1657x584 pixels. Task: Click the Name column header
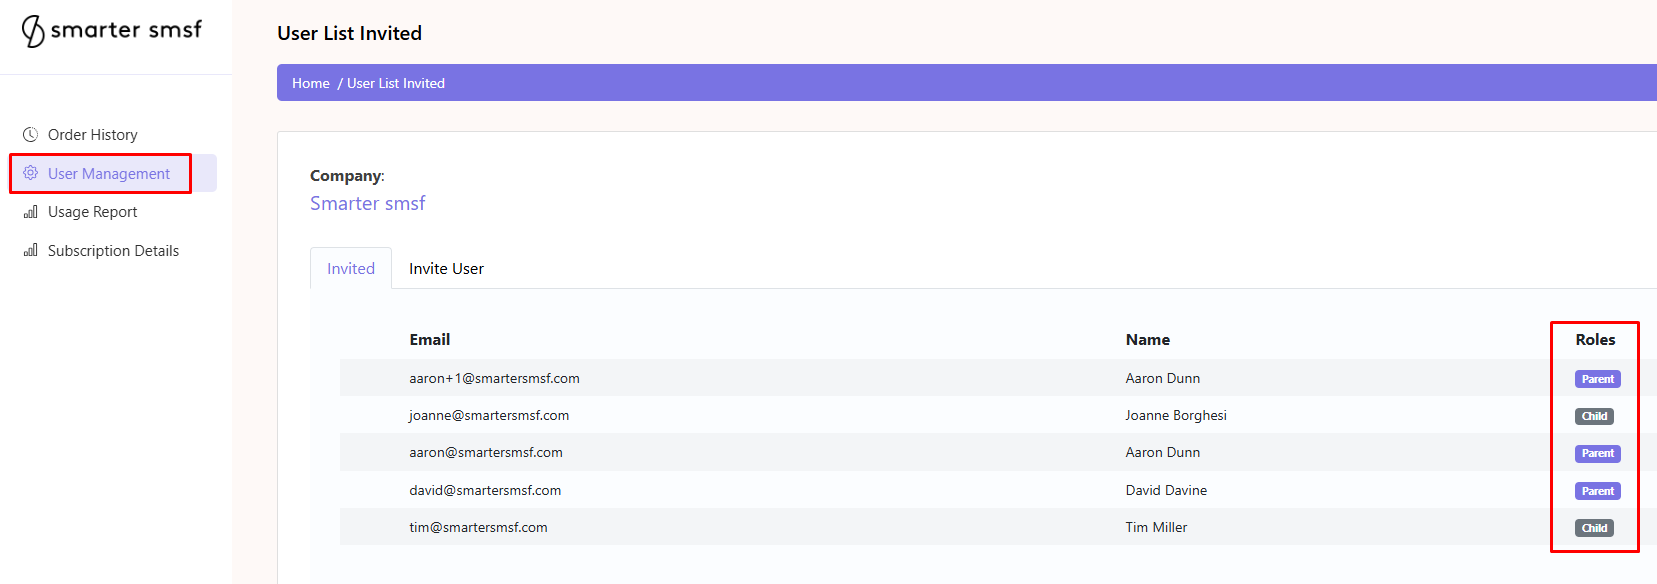click(x=1148, y=340)
